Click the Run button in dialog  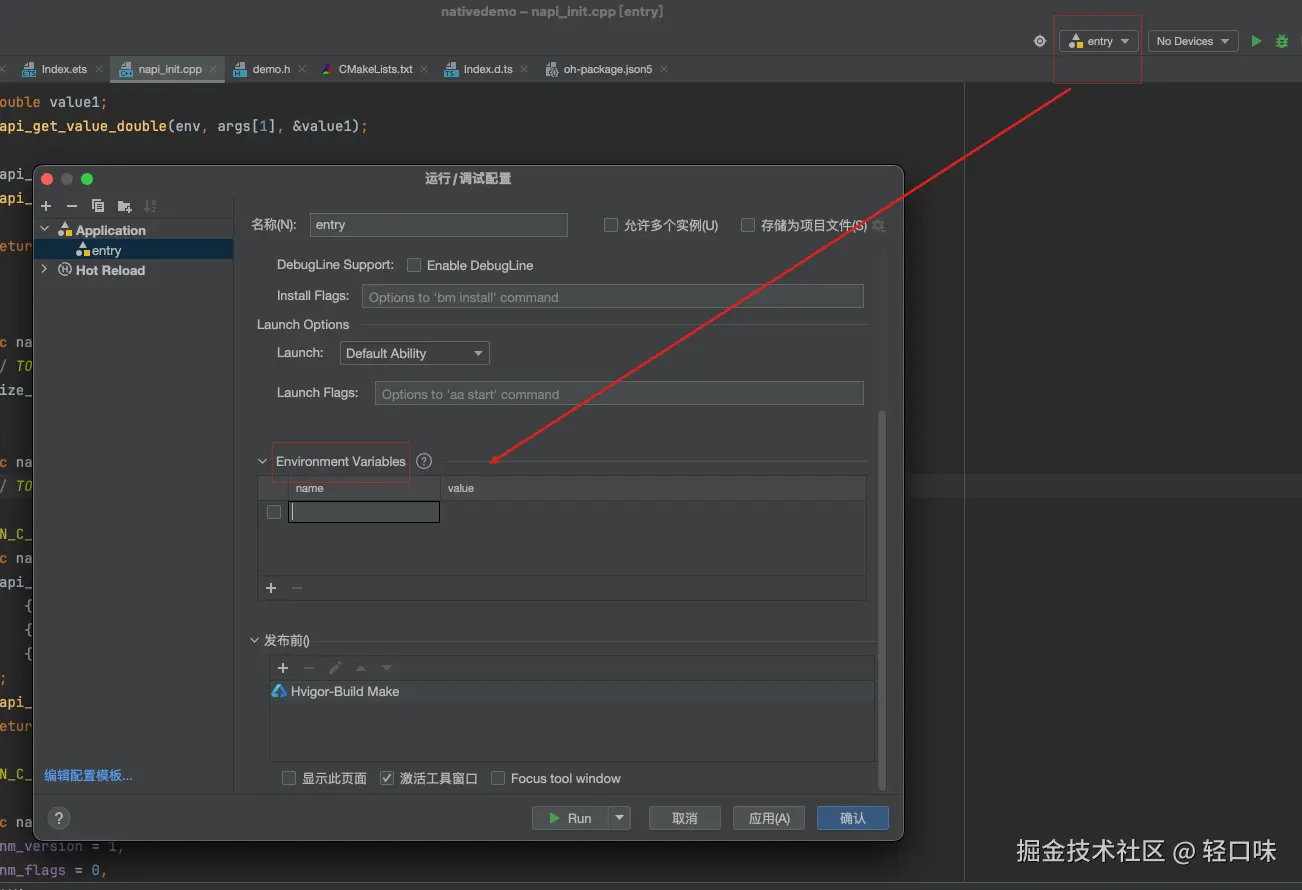[x=570, y=818]
